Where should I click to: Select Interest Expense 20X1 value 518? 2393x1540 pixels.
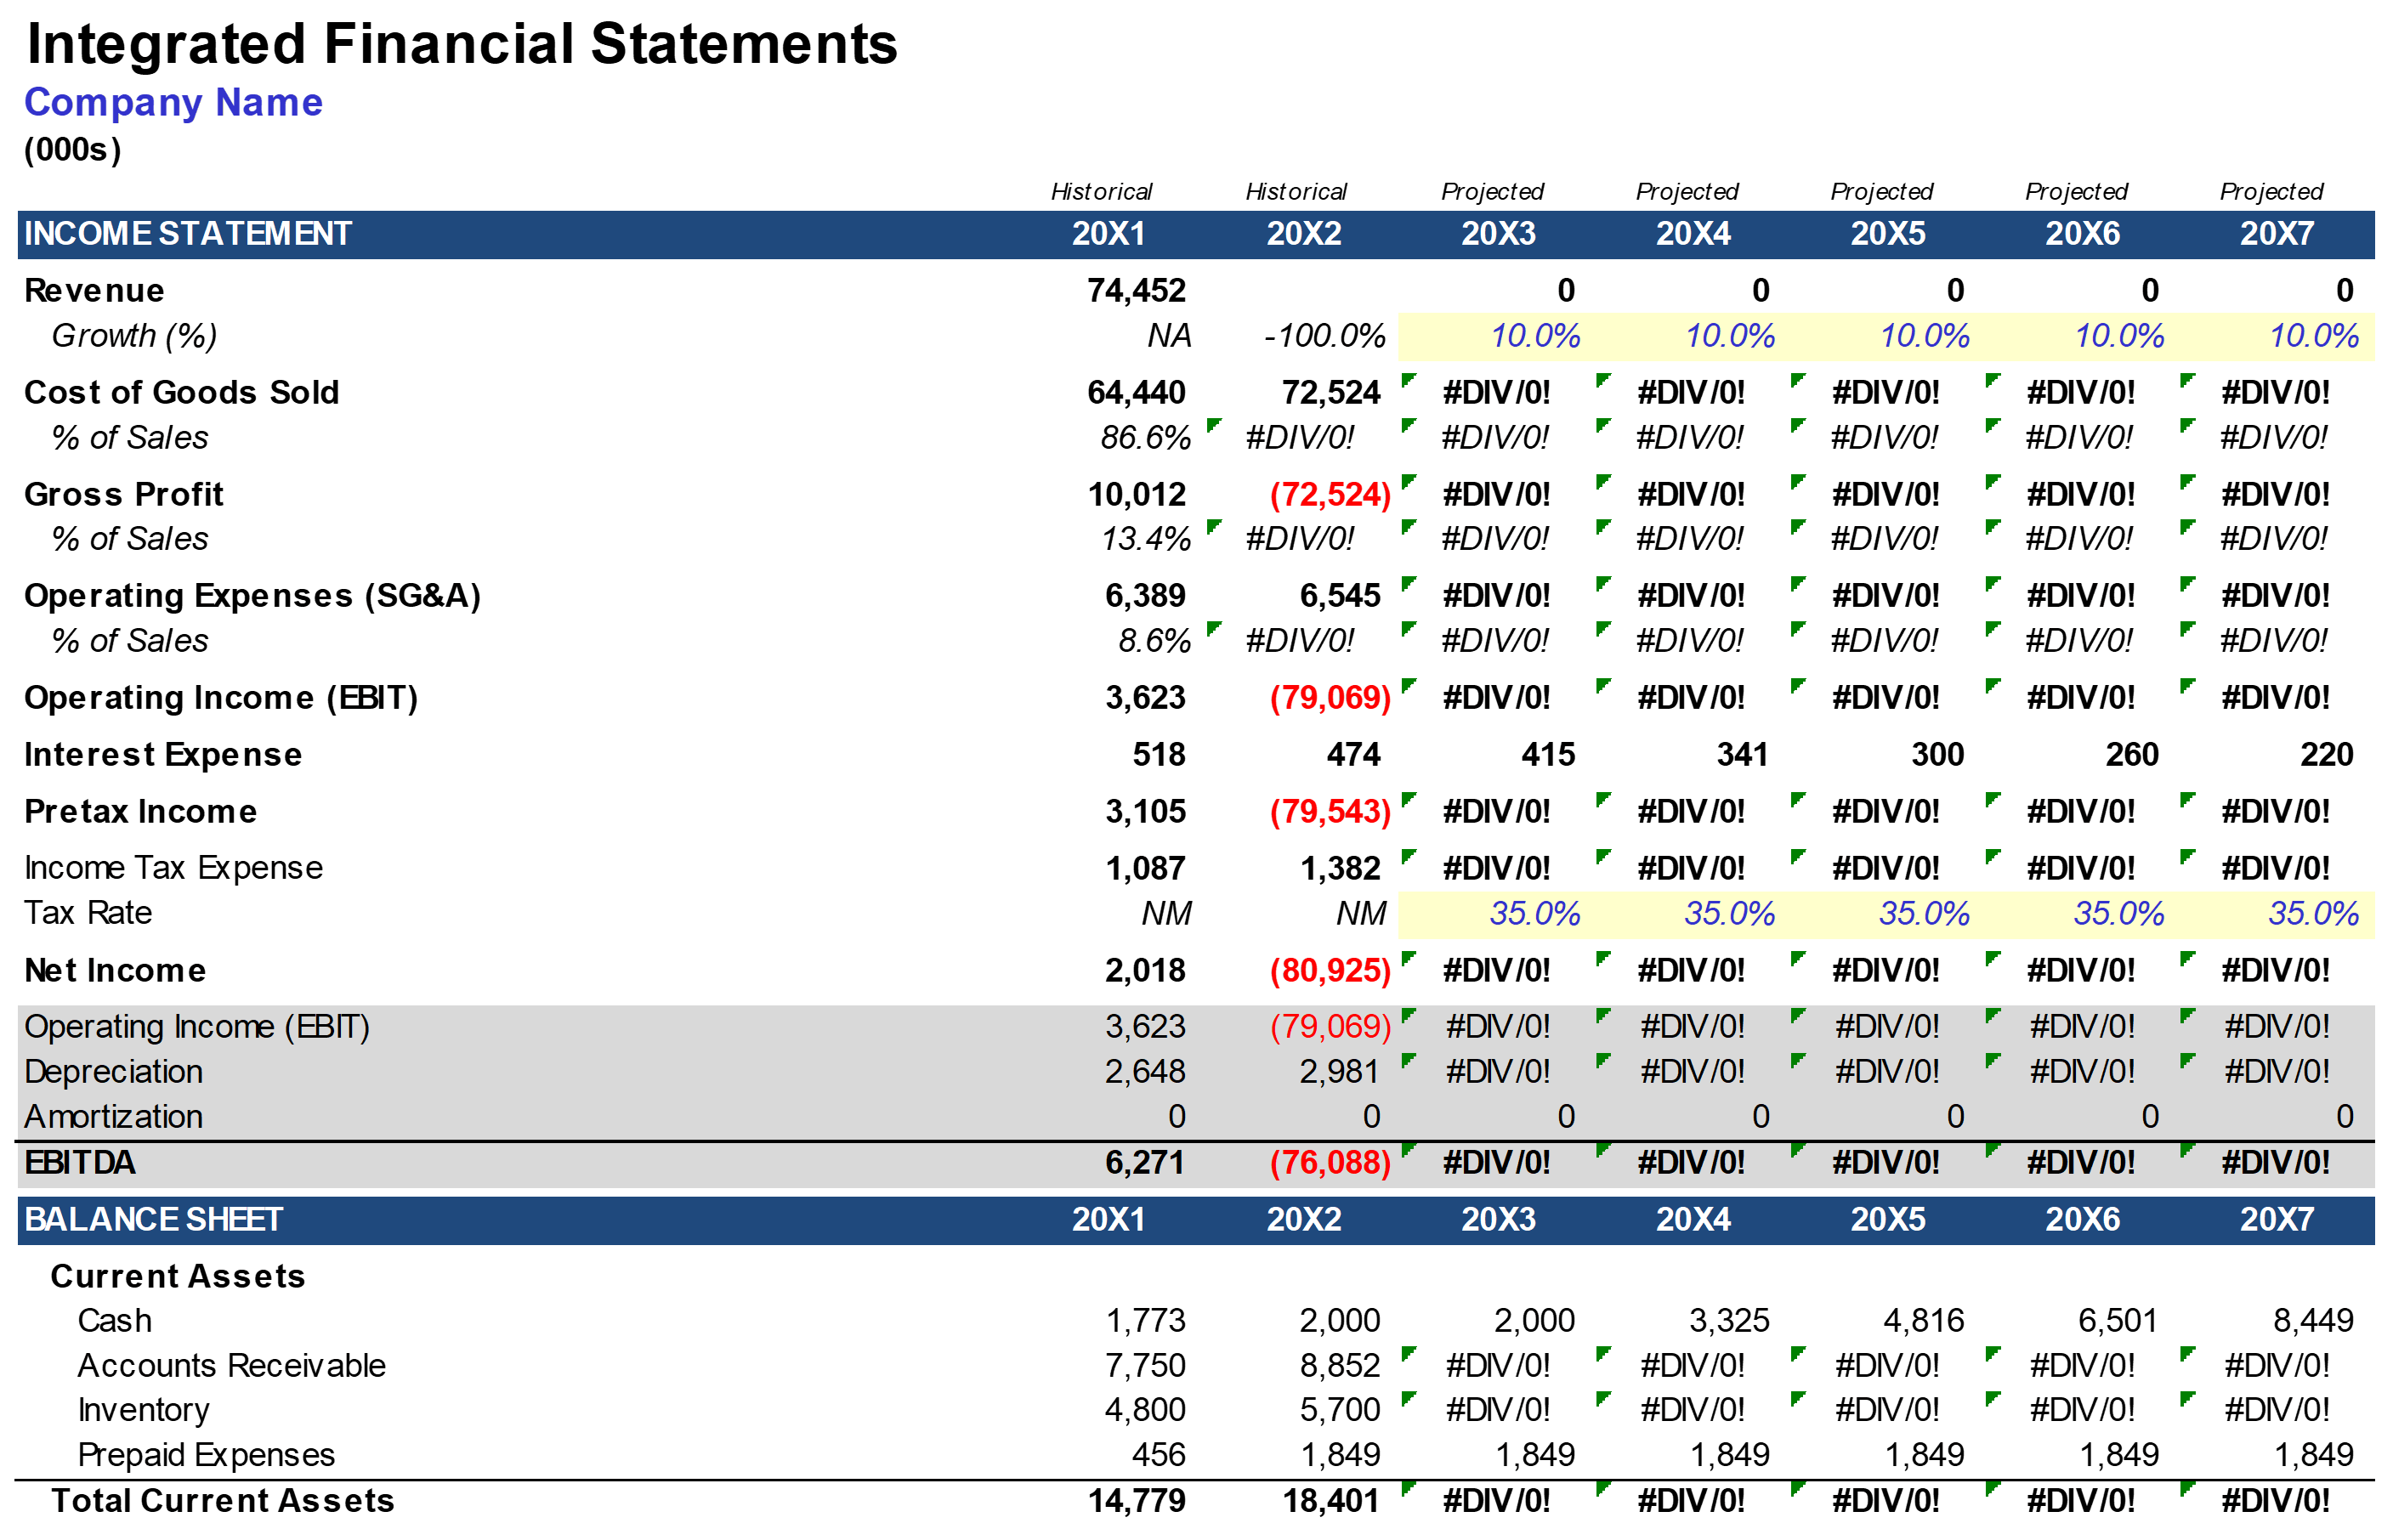coord(1159,755)
